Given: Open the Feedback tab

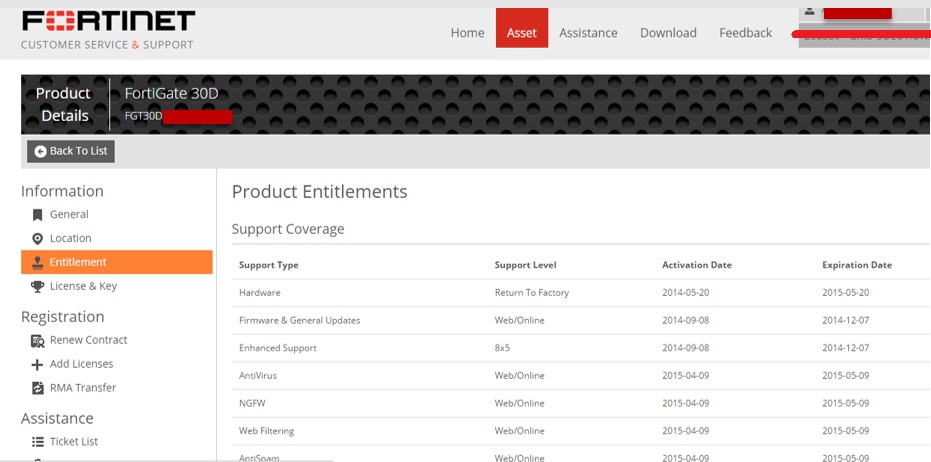Looking at the screenshot, I should pos(746,33).
